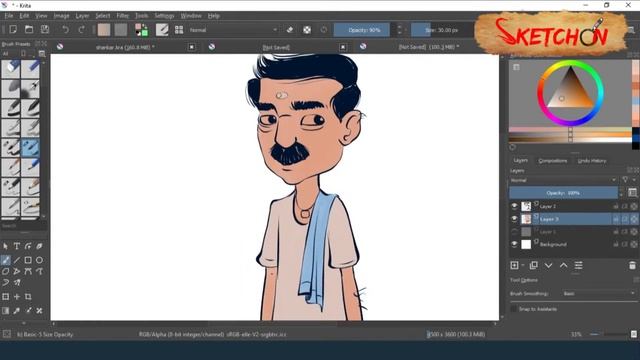Hide Layer 3 using its eye icon
Image resolution: width=640 pixels, height=360 pixels.
514,219
